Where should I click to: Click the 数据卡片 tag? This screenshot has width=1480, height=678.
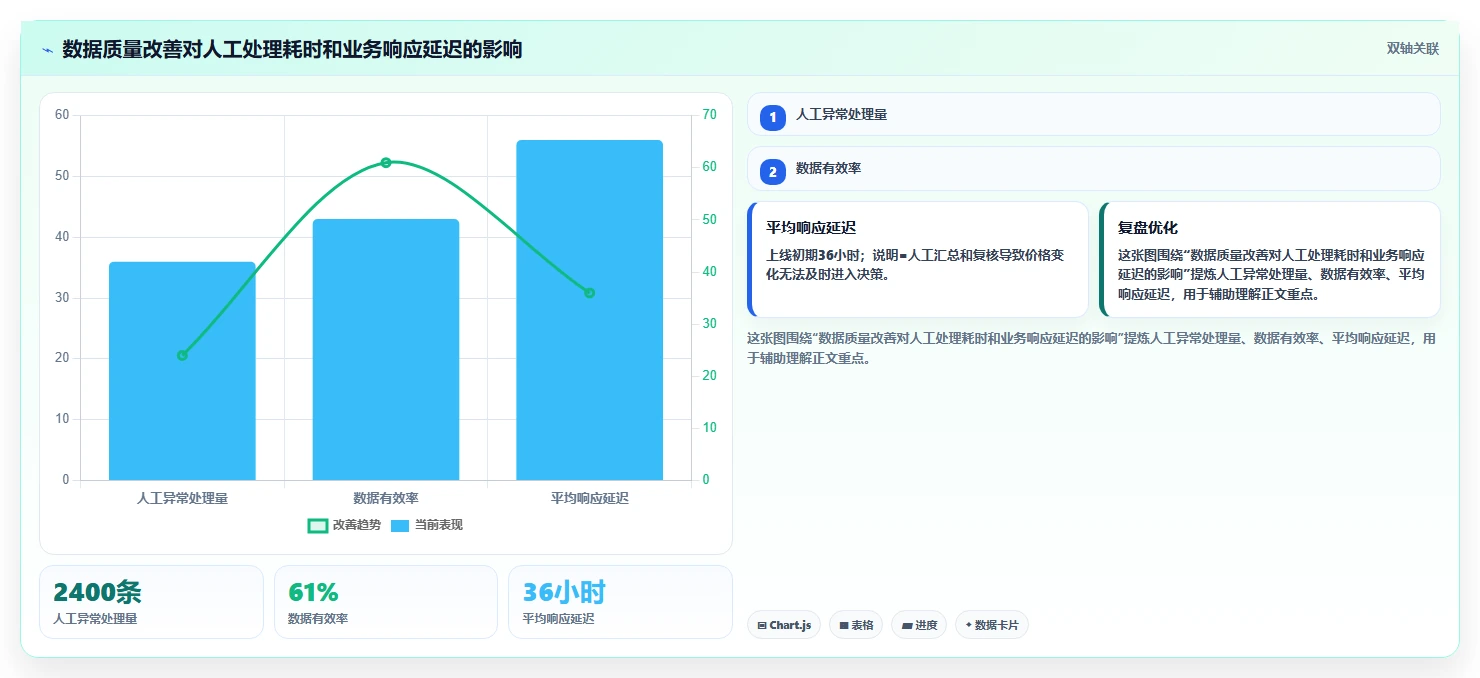(992, 625)
